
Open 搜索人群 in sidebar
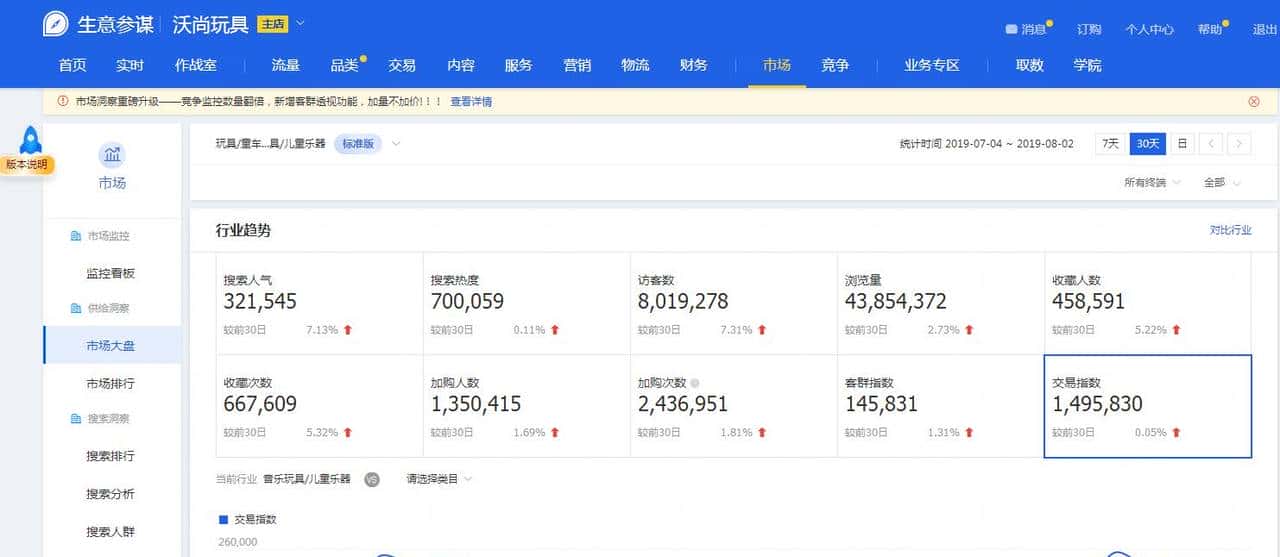(x=110, y=531)
